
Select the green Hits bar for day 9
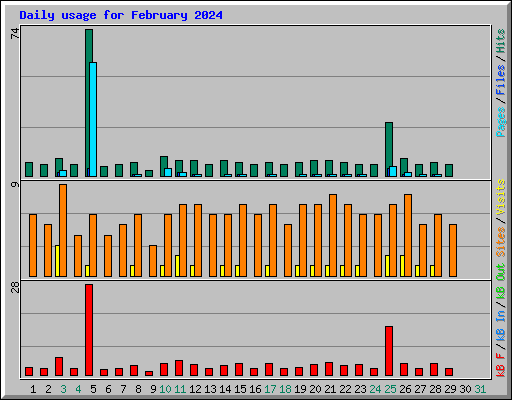[149, 173]
